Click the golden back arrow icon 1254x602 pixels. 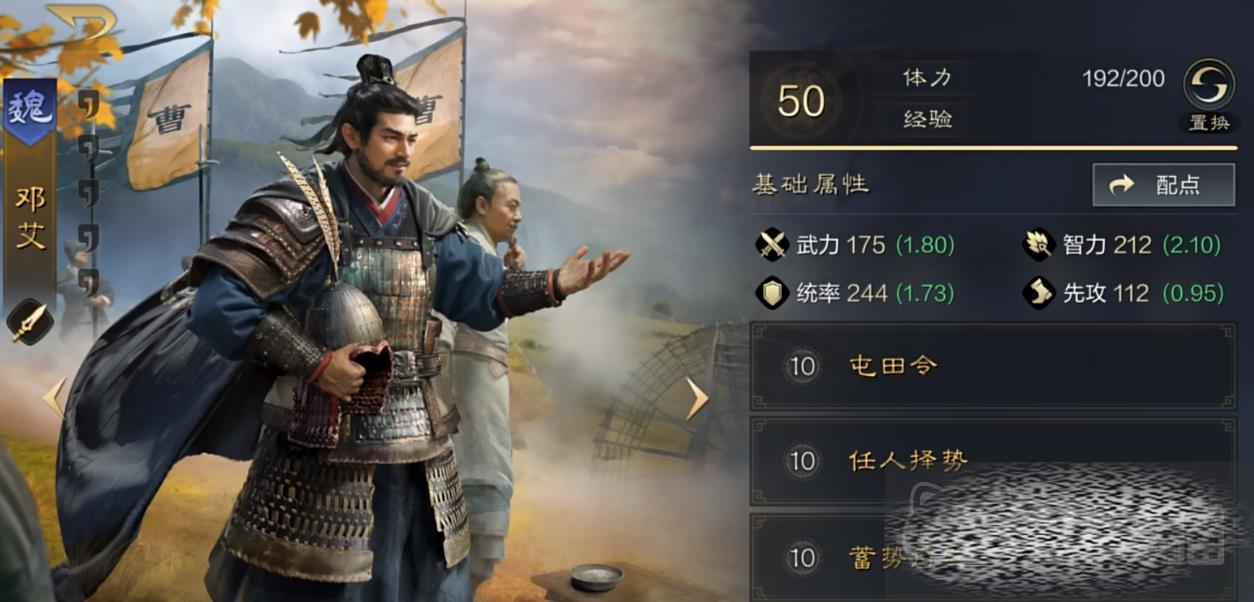click(x=82, y=22)
